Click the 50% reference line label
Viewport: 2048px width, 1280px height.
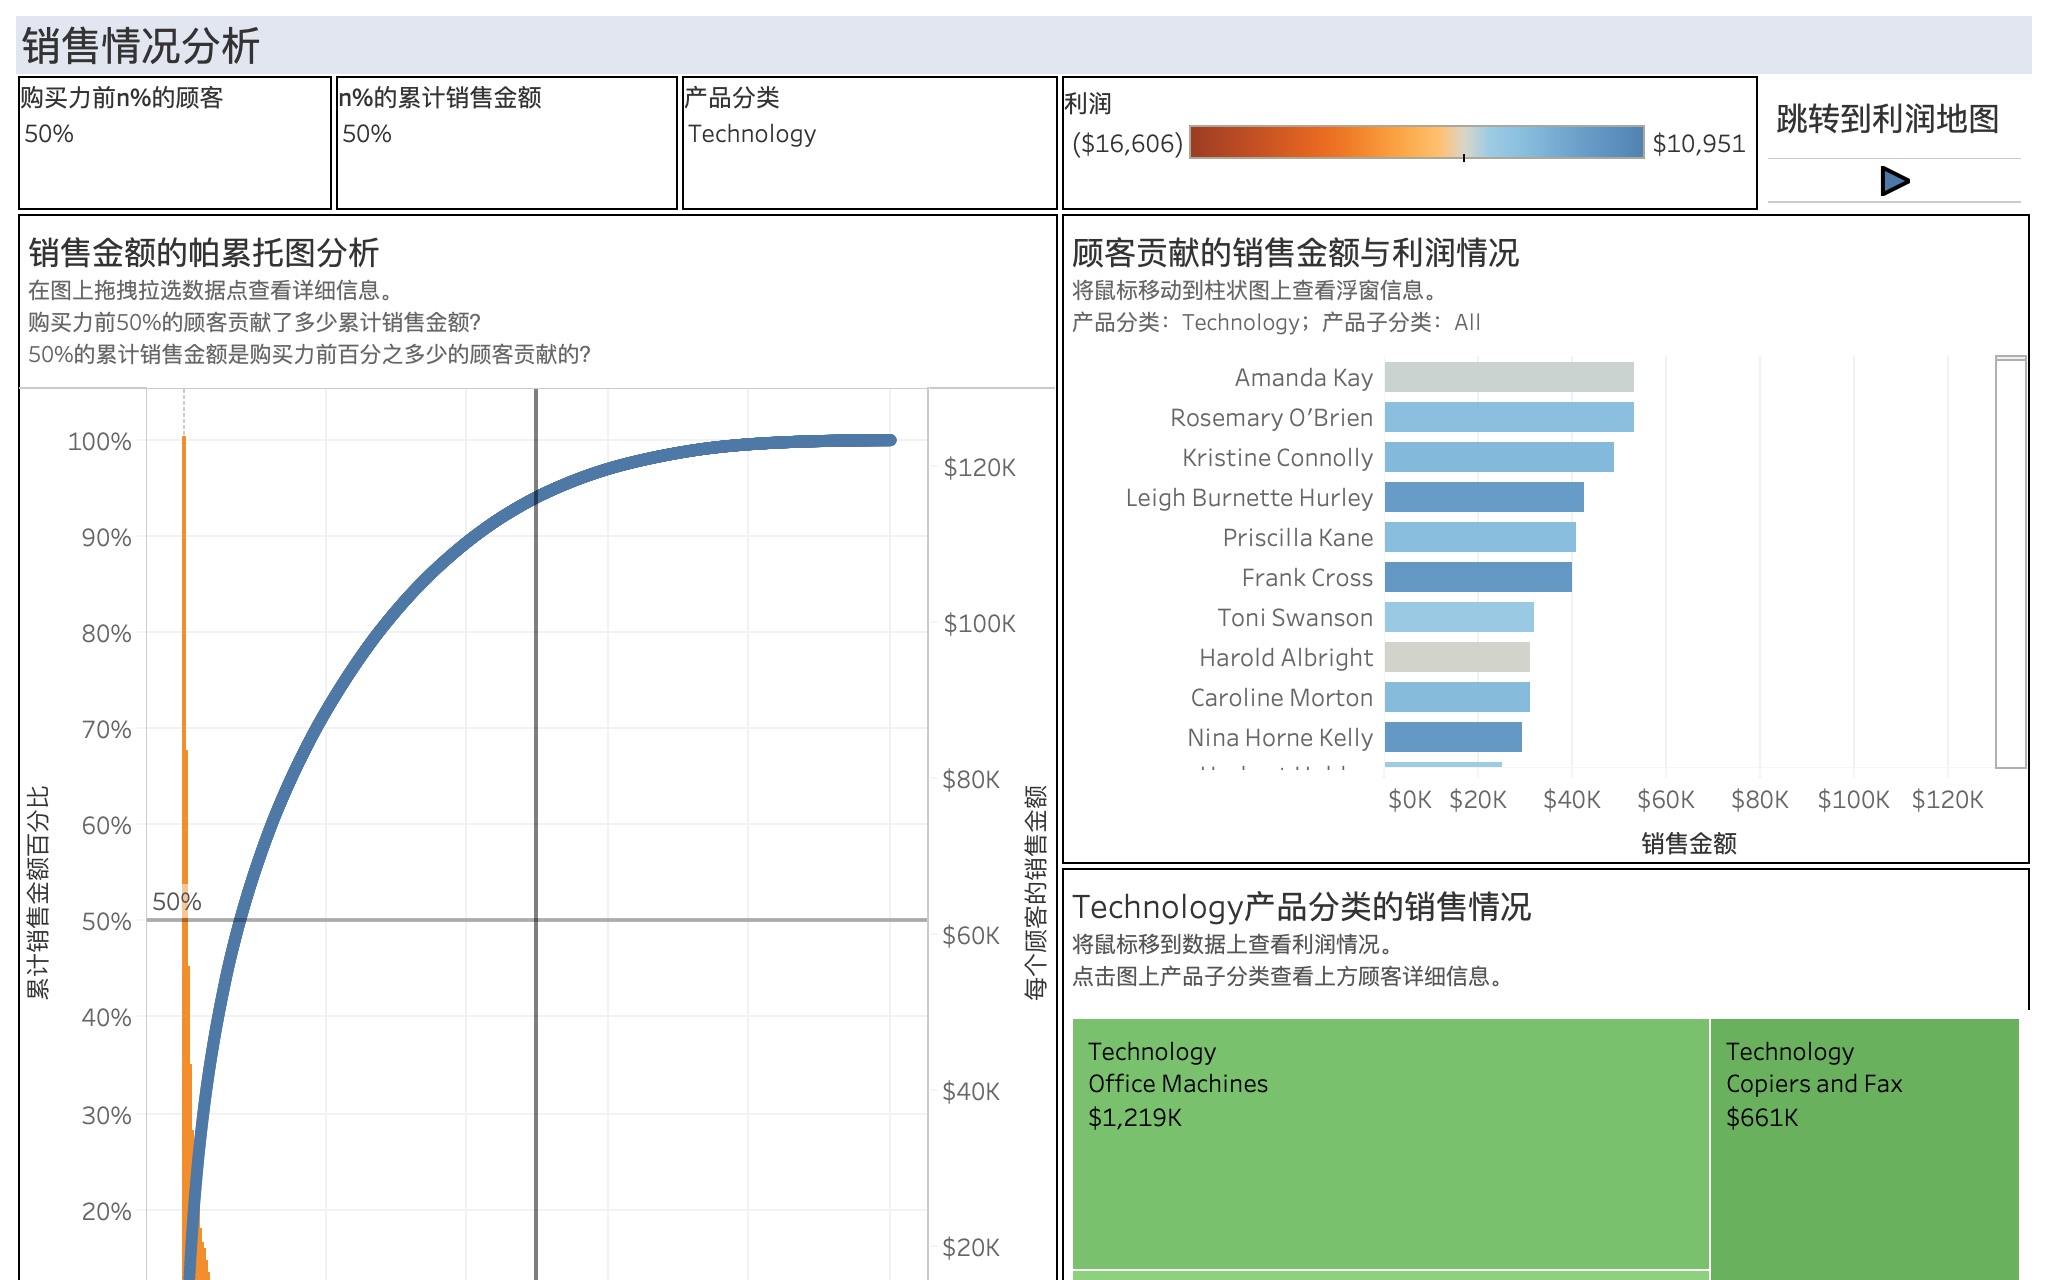pyautogui.click(x=176, y=902)
